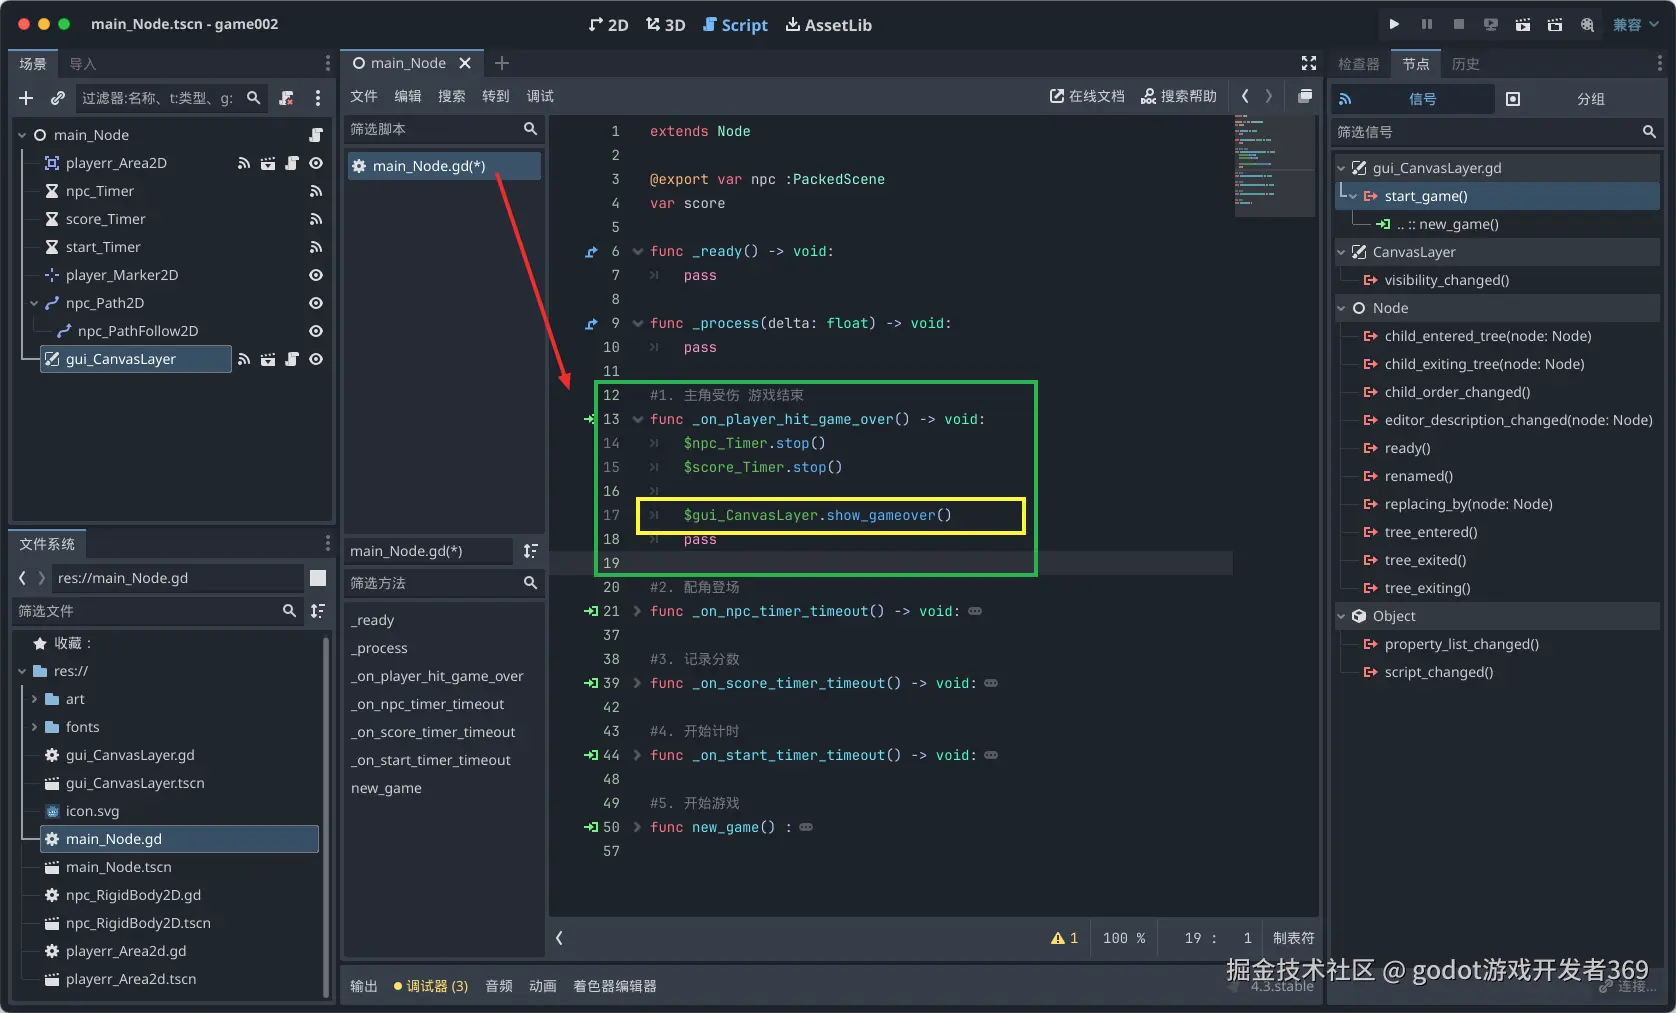Open the 着色器编辑器 panel
1676x1013 pixels.
click(615, 986)
